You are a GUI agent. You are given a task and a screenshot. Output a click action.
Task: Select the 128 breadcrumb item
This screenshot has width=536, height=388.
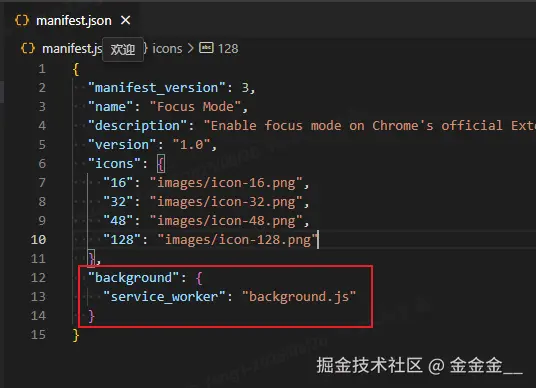pyautogui.click(x=228, y=49)
